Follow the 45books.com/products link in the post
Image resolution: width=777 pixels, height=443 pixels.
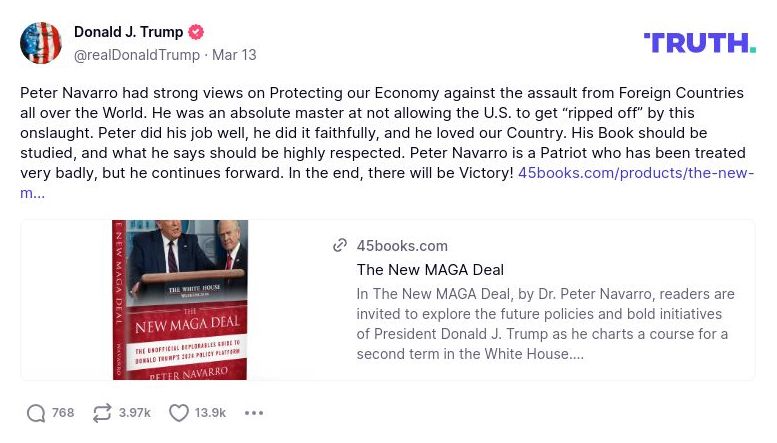coord(635,173)
